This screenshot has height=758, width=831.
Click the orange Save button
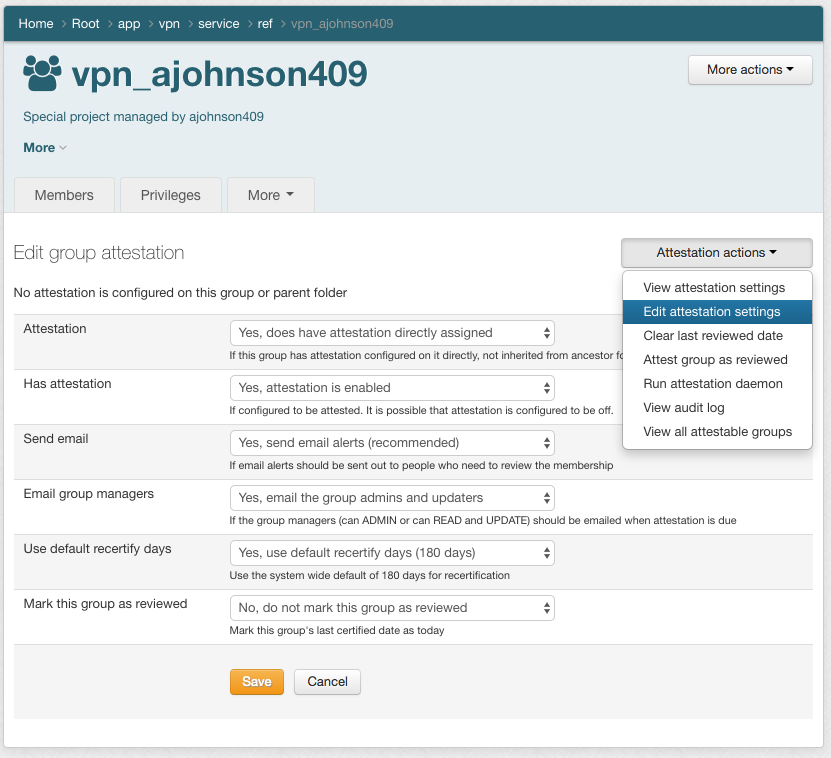point(257,682)
